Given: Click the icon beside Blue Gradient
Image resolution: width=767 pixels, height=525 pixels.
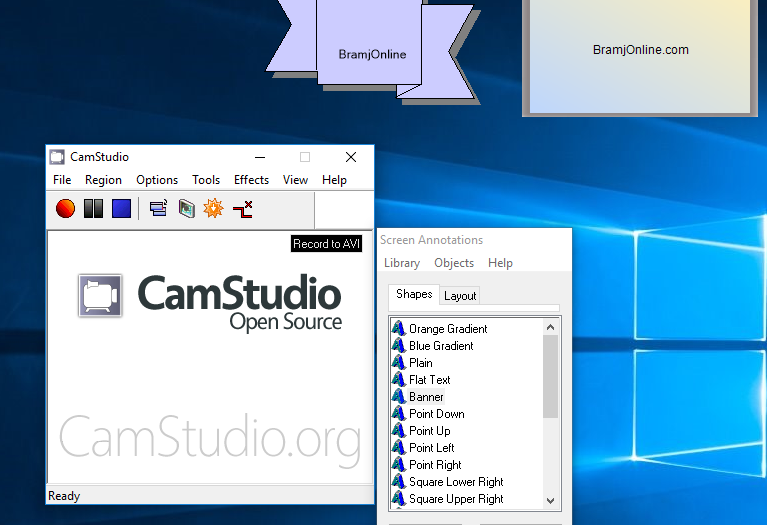Looking at the screenshot, I should (399, 345).
